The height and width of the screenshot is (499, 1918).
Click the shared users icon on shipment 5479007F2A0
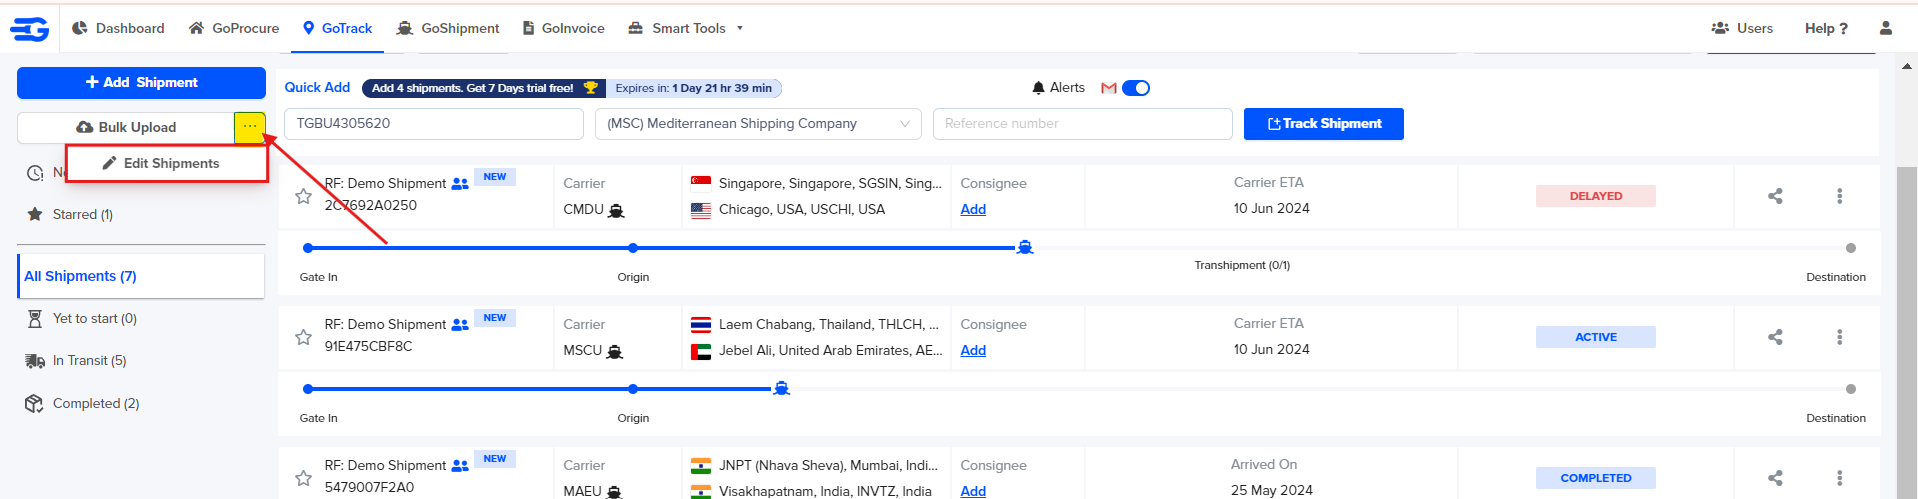[460, 466]
